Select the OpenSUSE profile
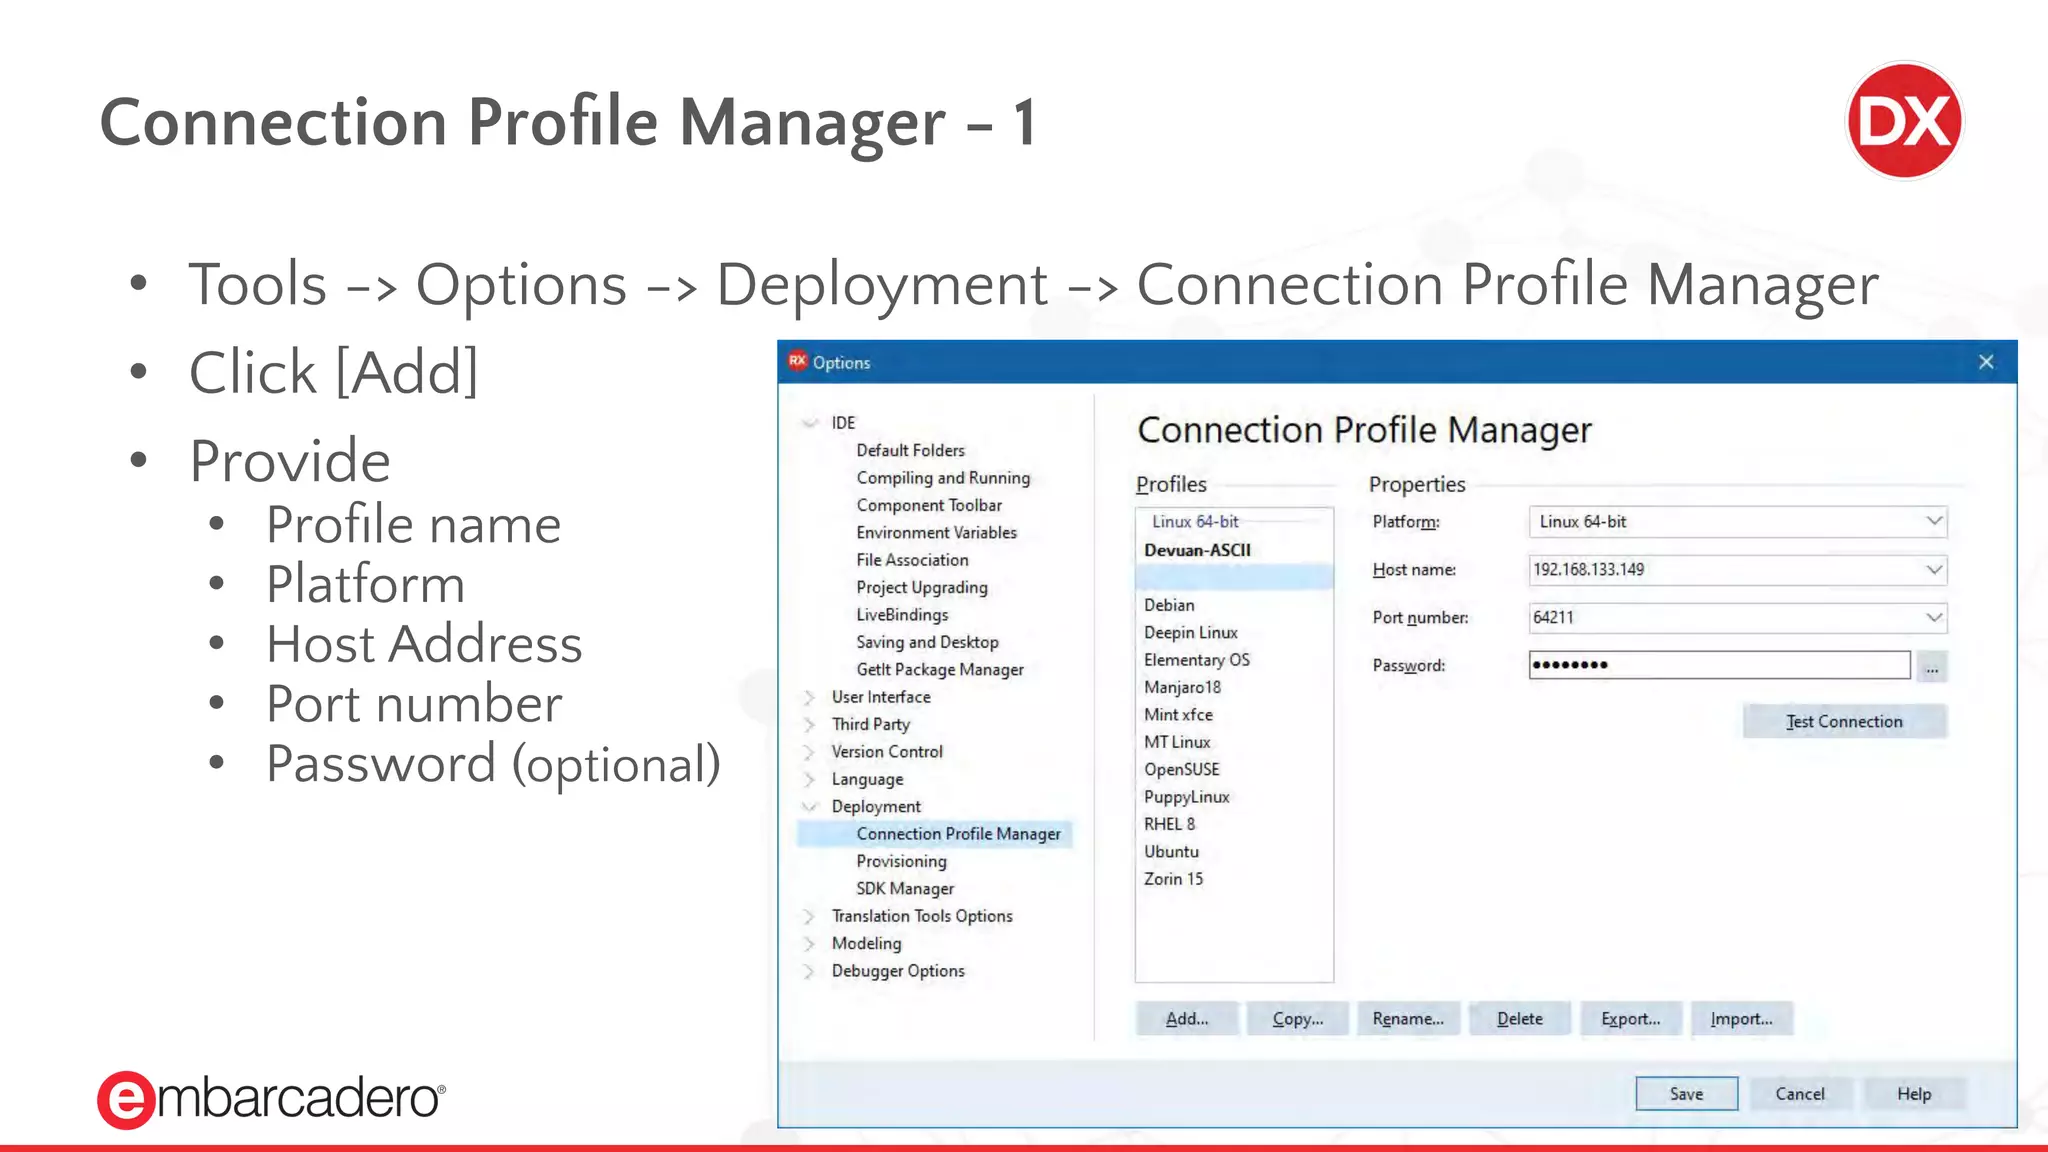The height and width of the screenshot is (1152, 2048). coord(1182,769)
